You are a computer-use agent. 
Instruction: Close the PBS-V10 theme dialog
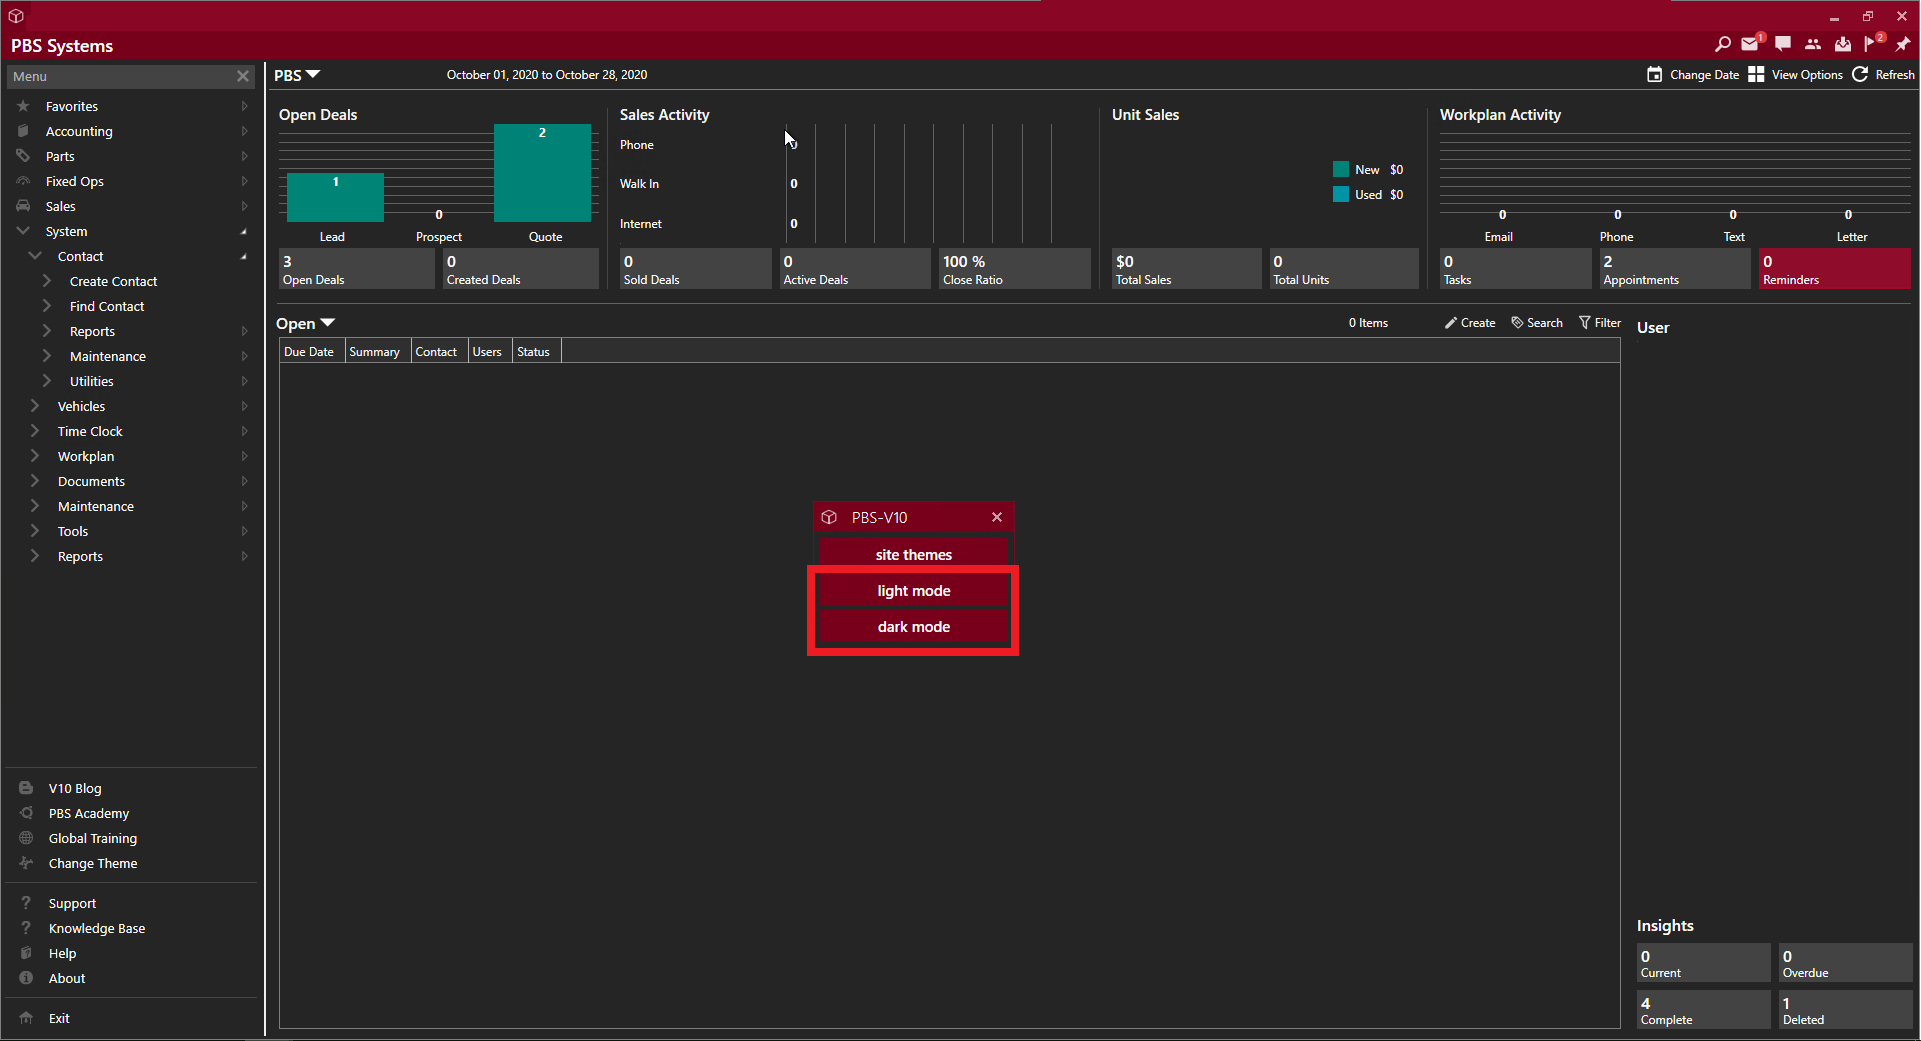click(x=997, y=517)
